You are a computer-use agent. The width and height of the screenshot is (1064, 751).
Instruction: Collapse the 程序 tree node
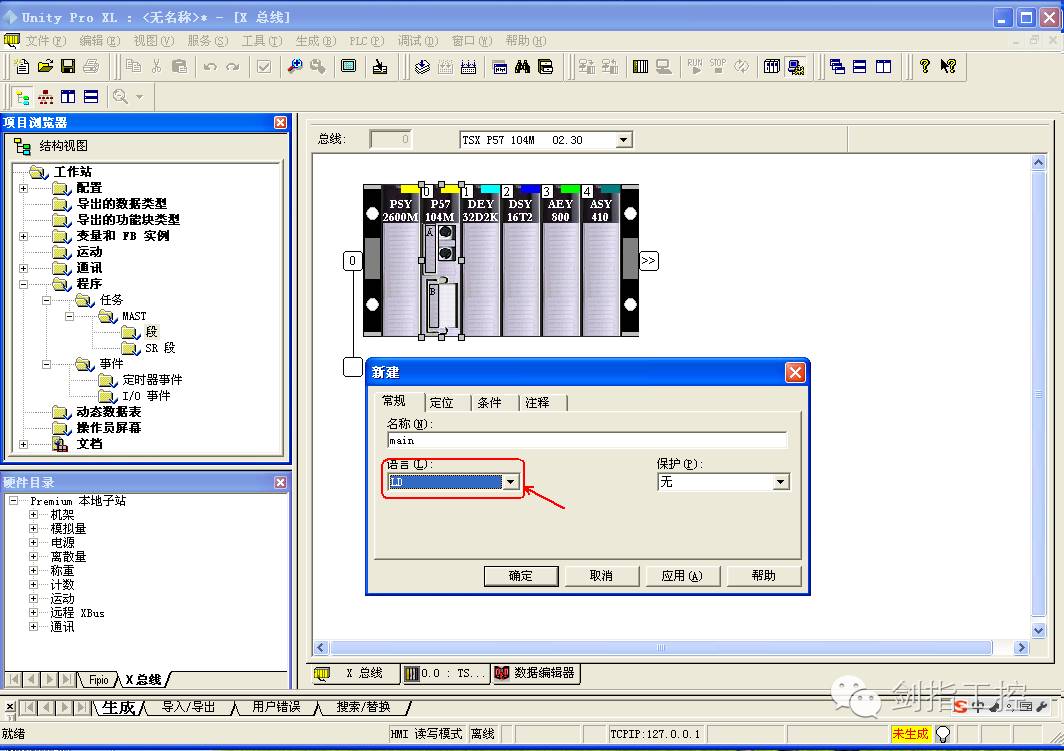24,284
